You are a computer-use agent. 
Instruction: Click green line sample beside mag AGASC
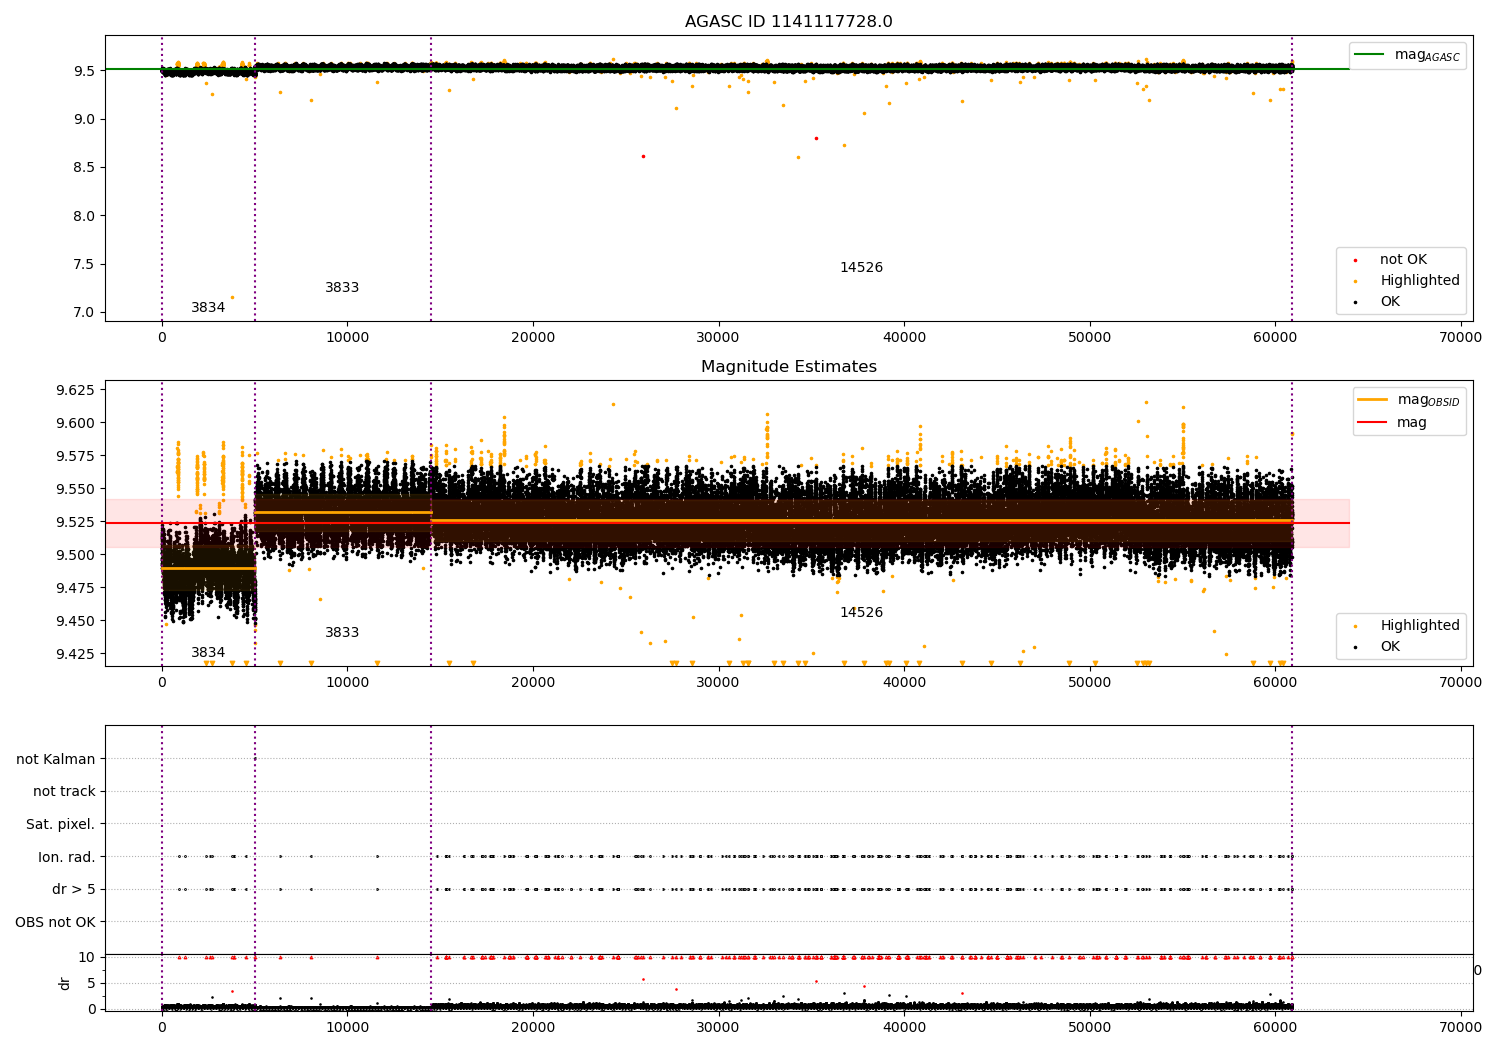(1370, 55)
